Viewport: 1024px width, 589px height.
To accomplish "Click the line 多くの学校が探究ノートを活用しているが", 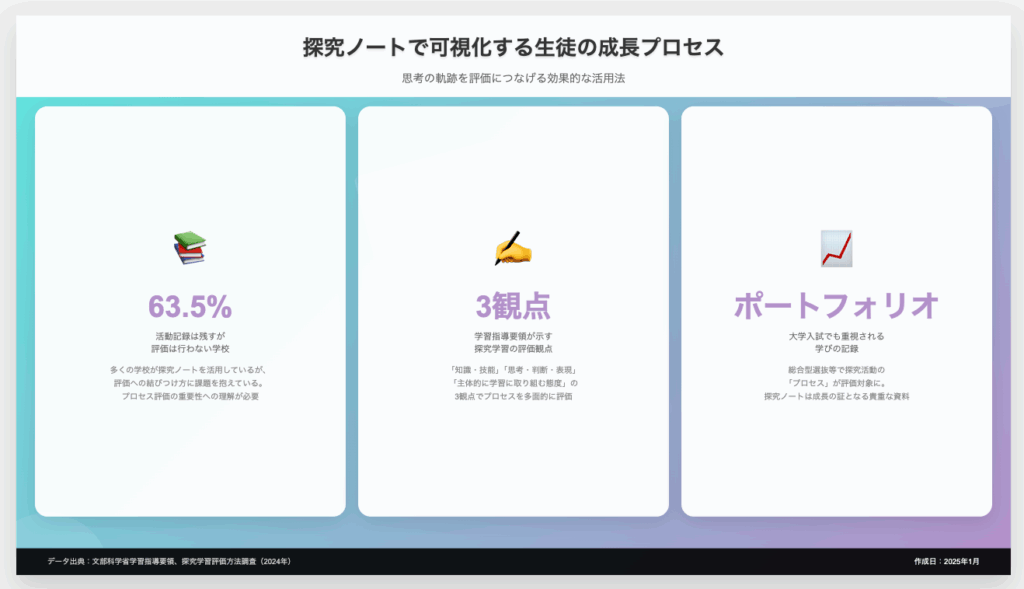I will [190, 370].
